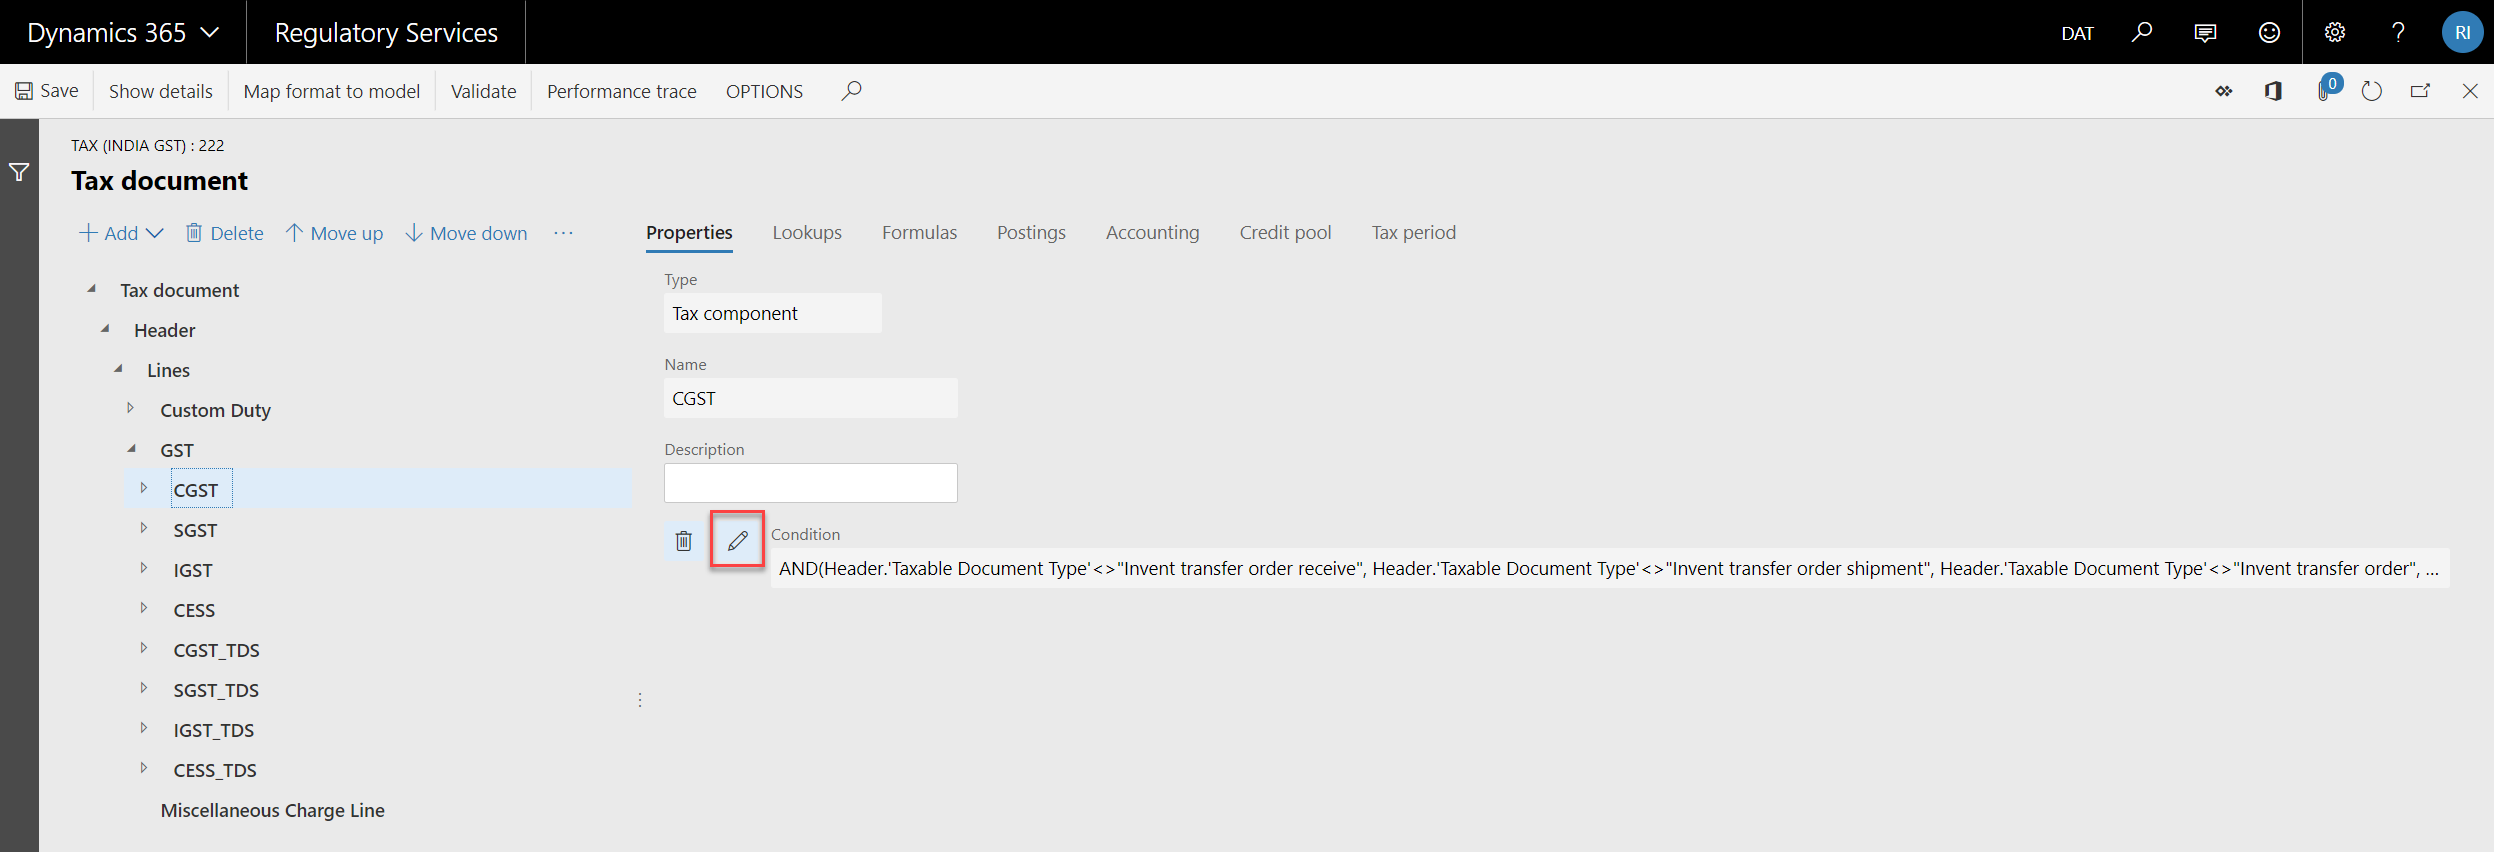Switch to the Credit pool tab
Viewport: 2494px width, 852px height.
pos(1285,232)
